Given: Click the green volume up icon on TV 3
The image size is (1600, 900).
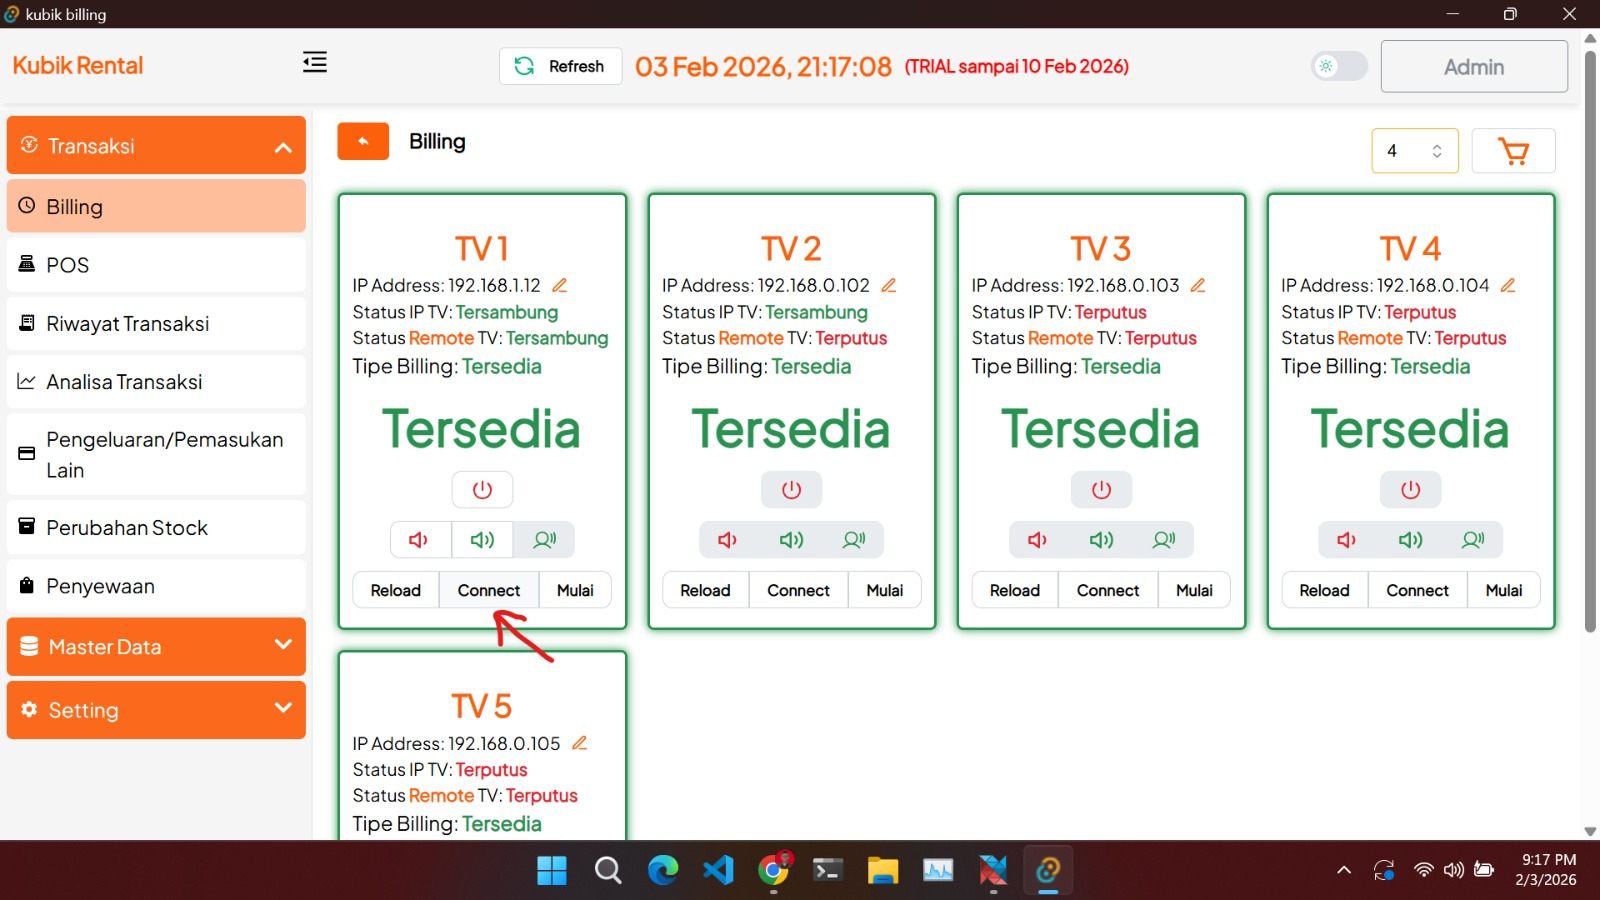Looking at the screenshot, I should tap(1101, 540).
